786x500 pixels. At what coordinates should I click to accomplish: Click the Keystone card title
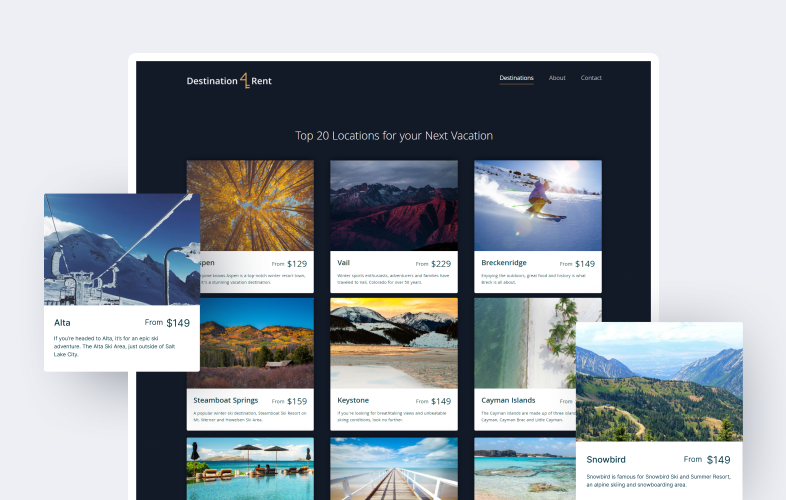353,400
